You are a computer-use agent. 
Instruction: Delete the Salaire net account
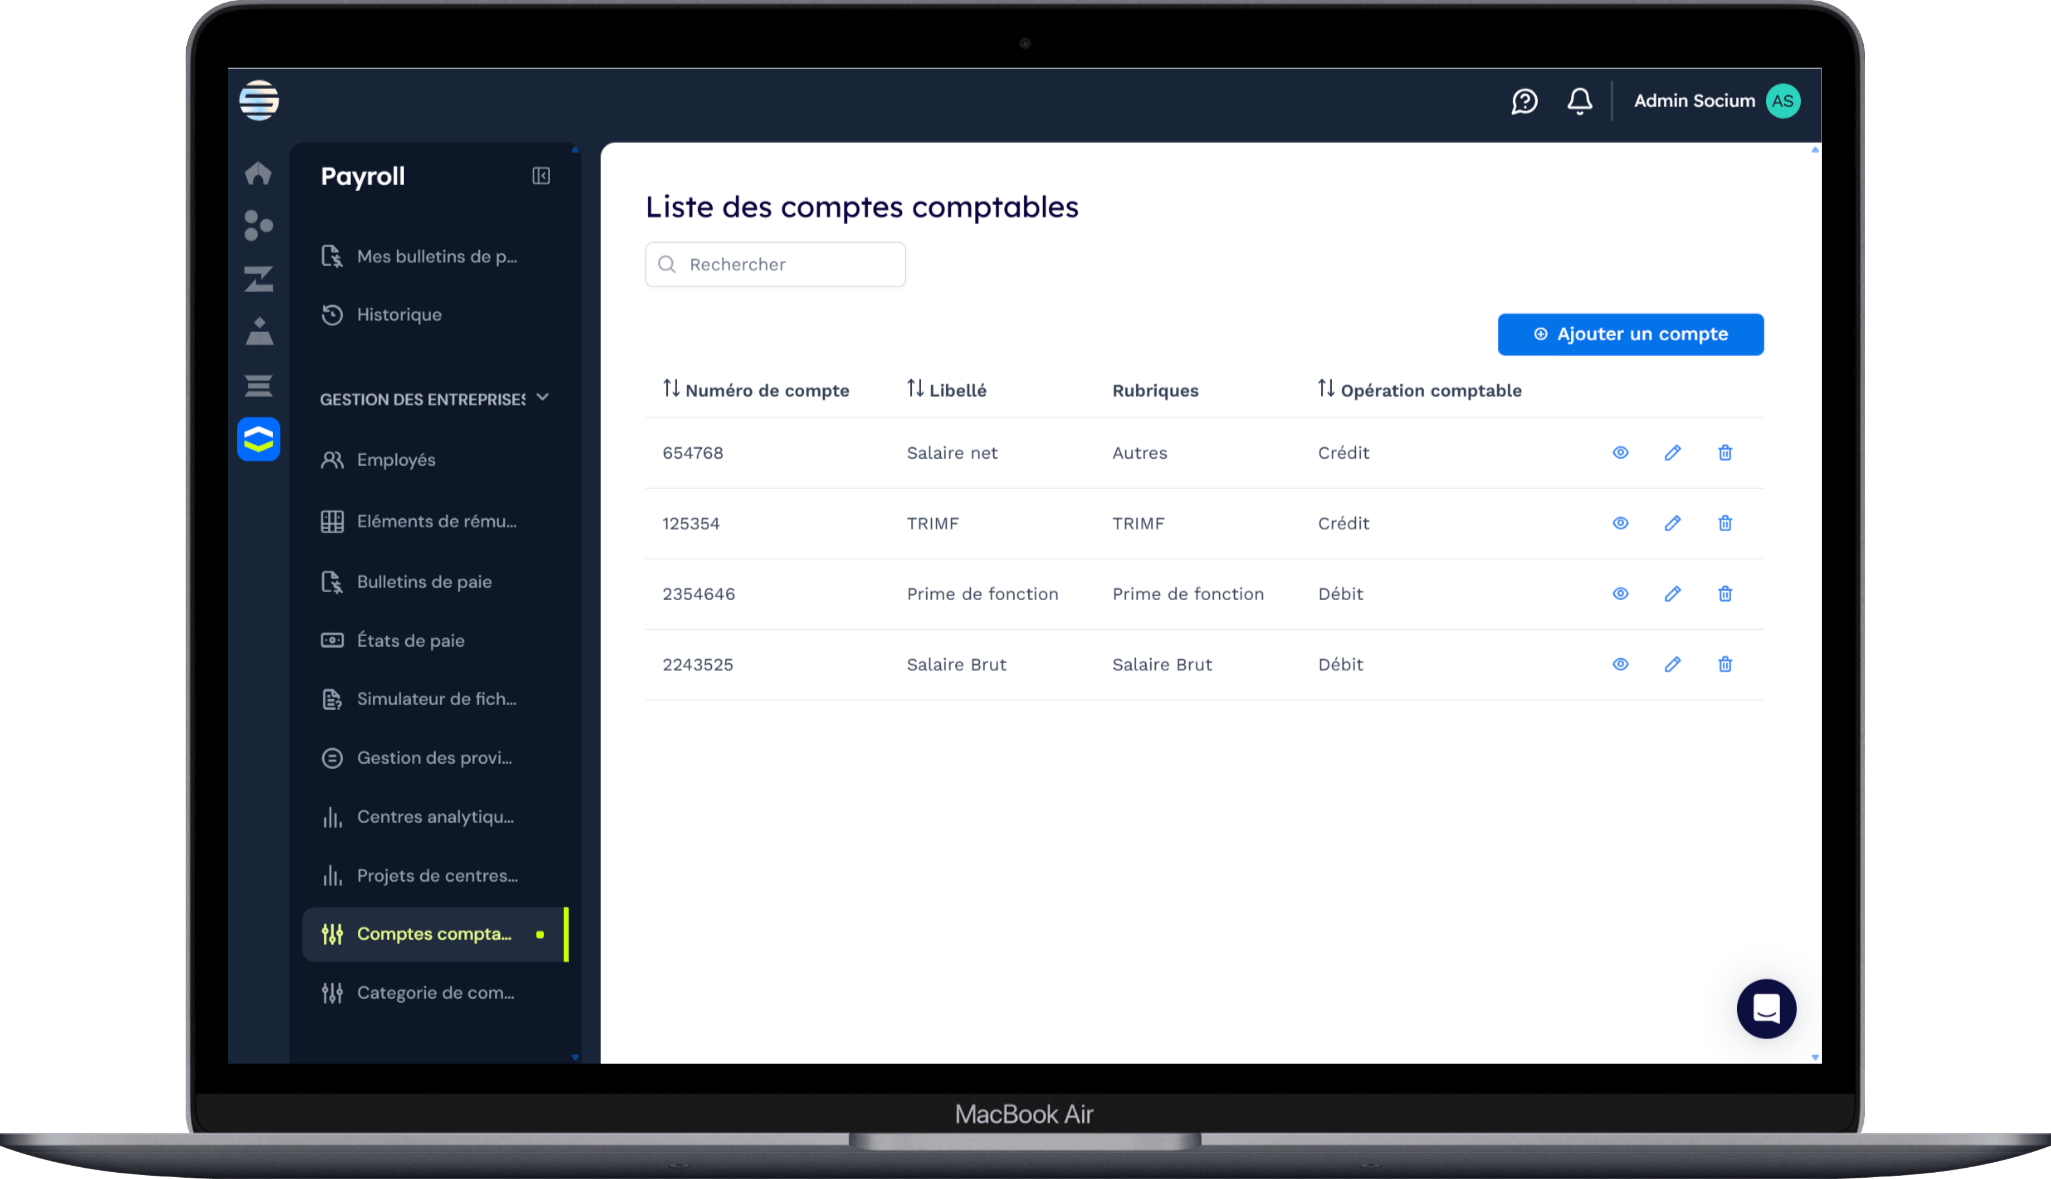click(x=1725, y=453)
